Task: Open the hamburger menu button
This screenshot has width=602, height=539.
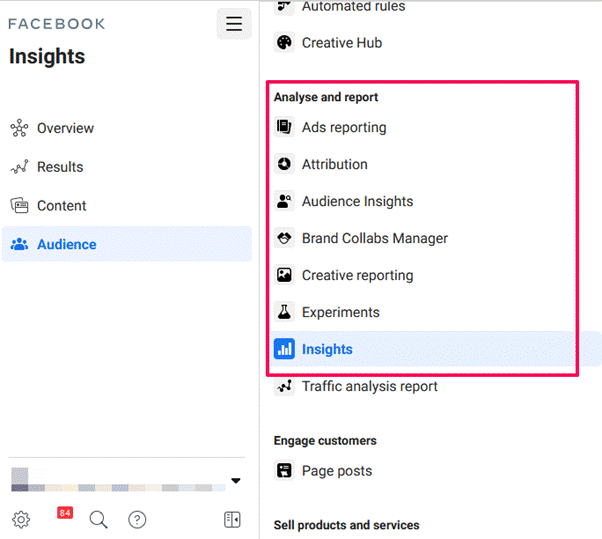Action: [234, 24]
